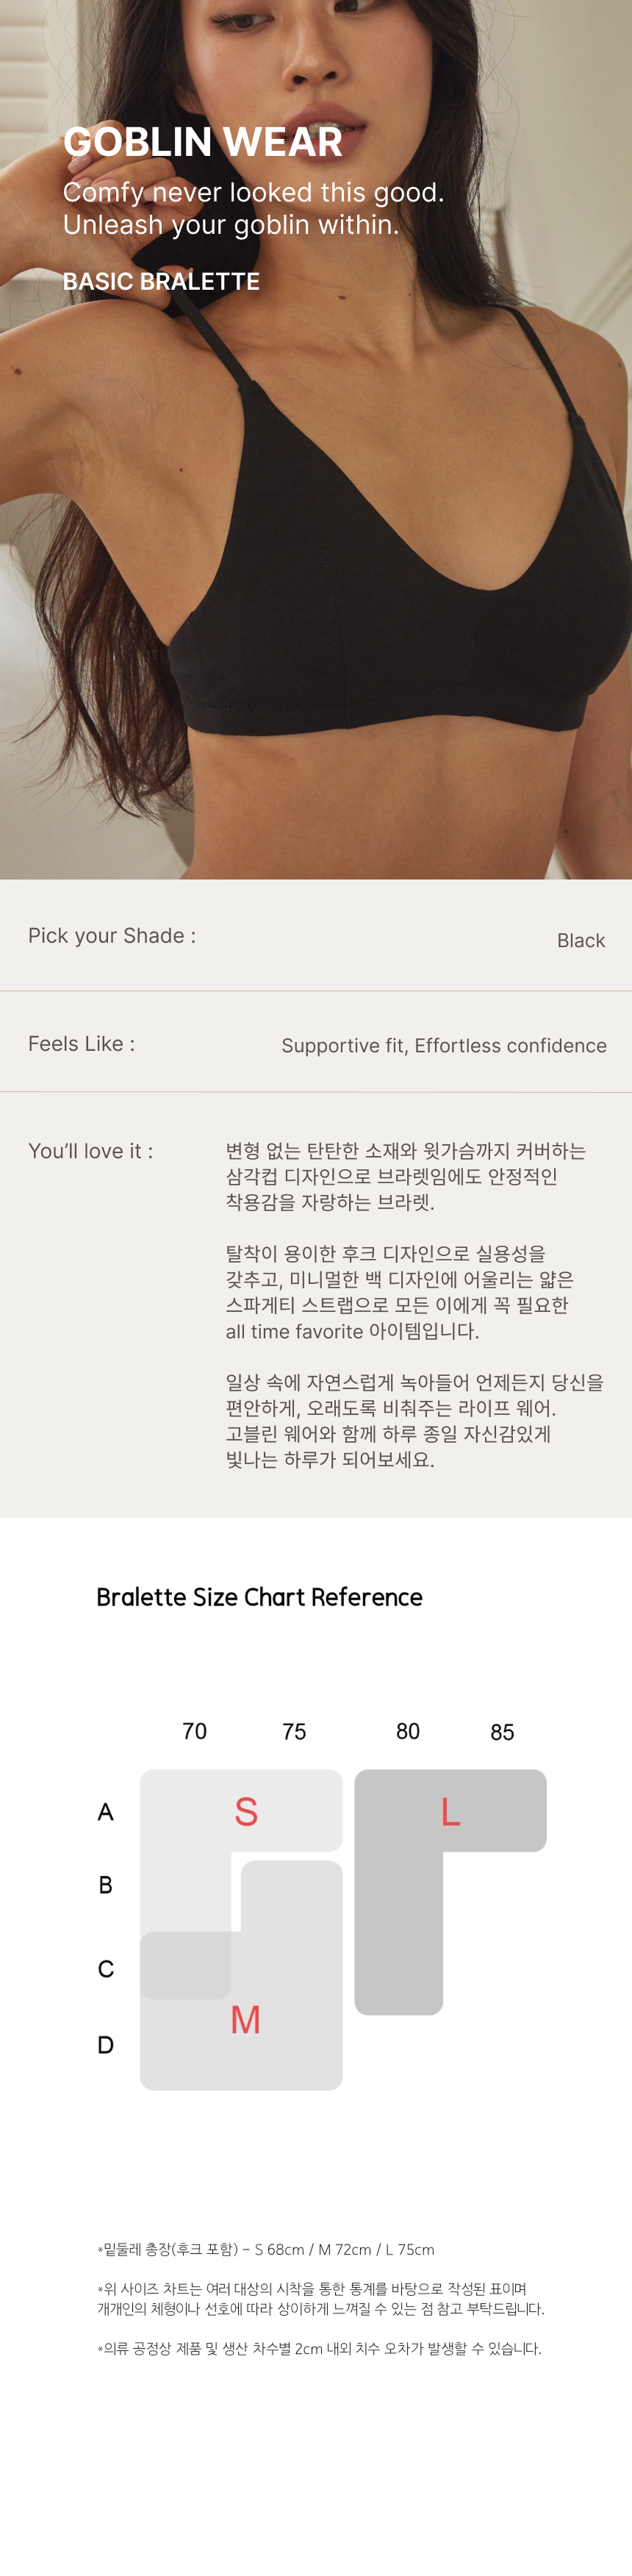Image resolution: width=632 pixels, height=2576 pixels.
Task: Click the 85 band size column header
Action: click(502, 1732)
